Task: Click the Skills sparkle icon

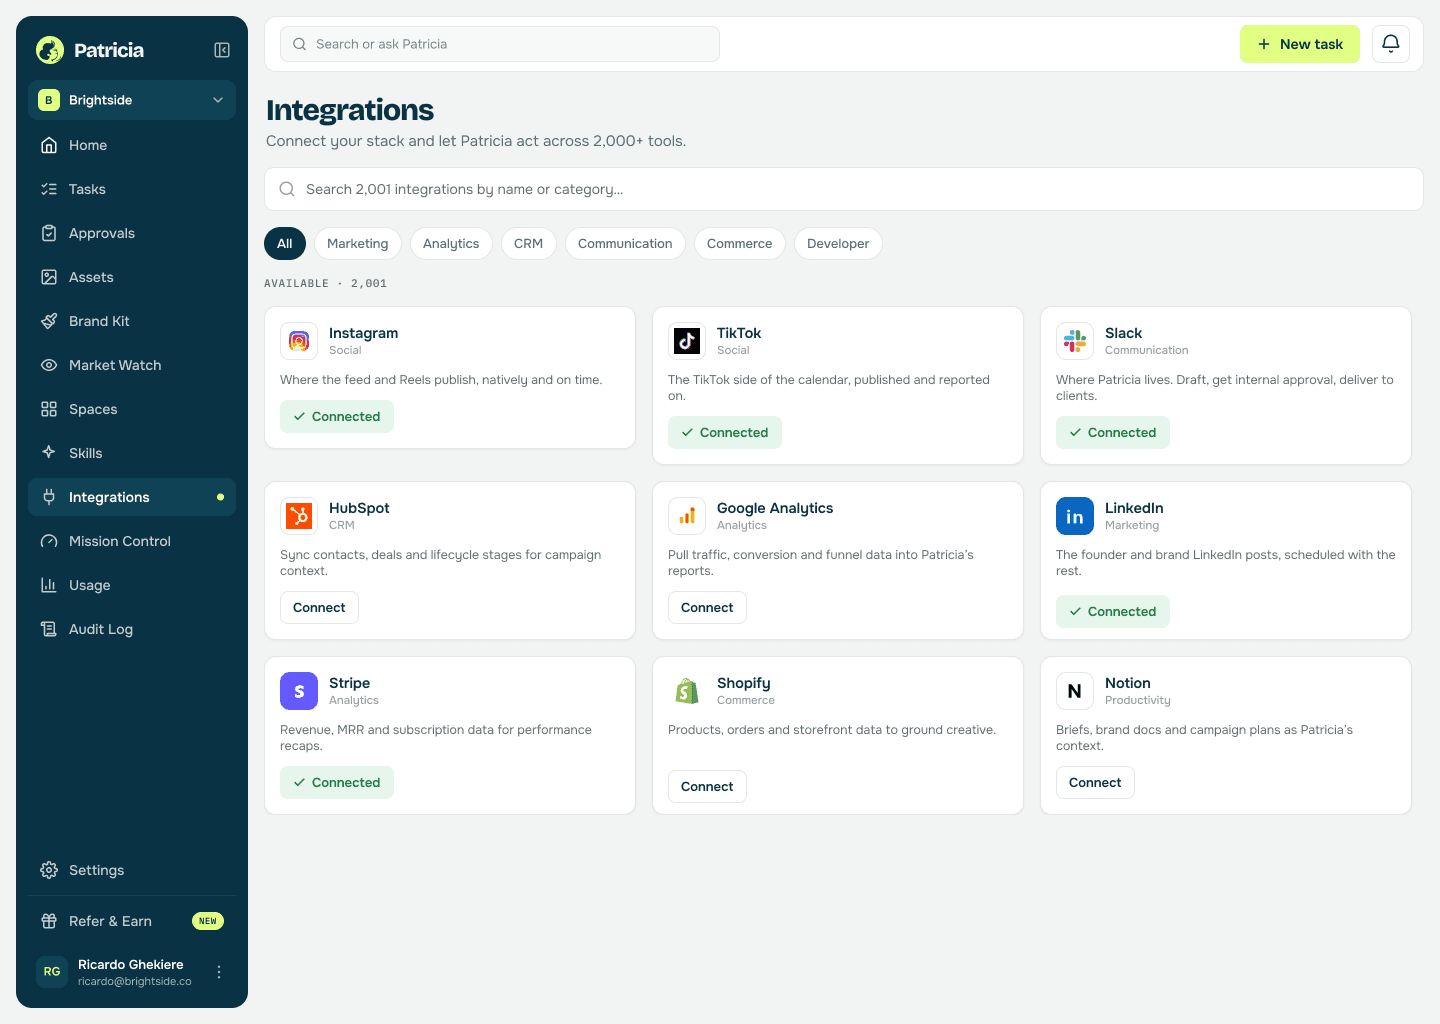Action: (x=49, y=453)
